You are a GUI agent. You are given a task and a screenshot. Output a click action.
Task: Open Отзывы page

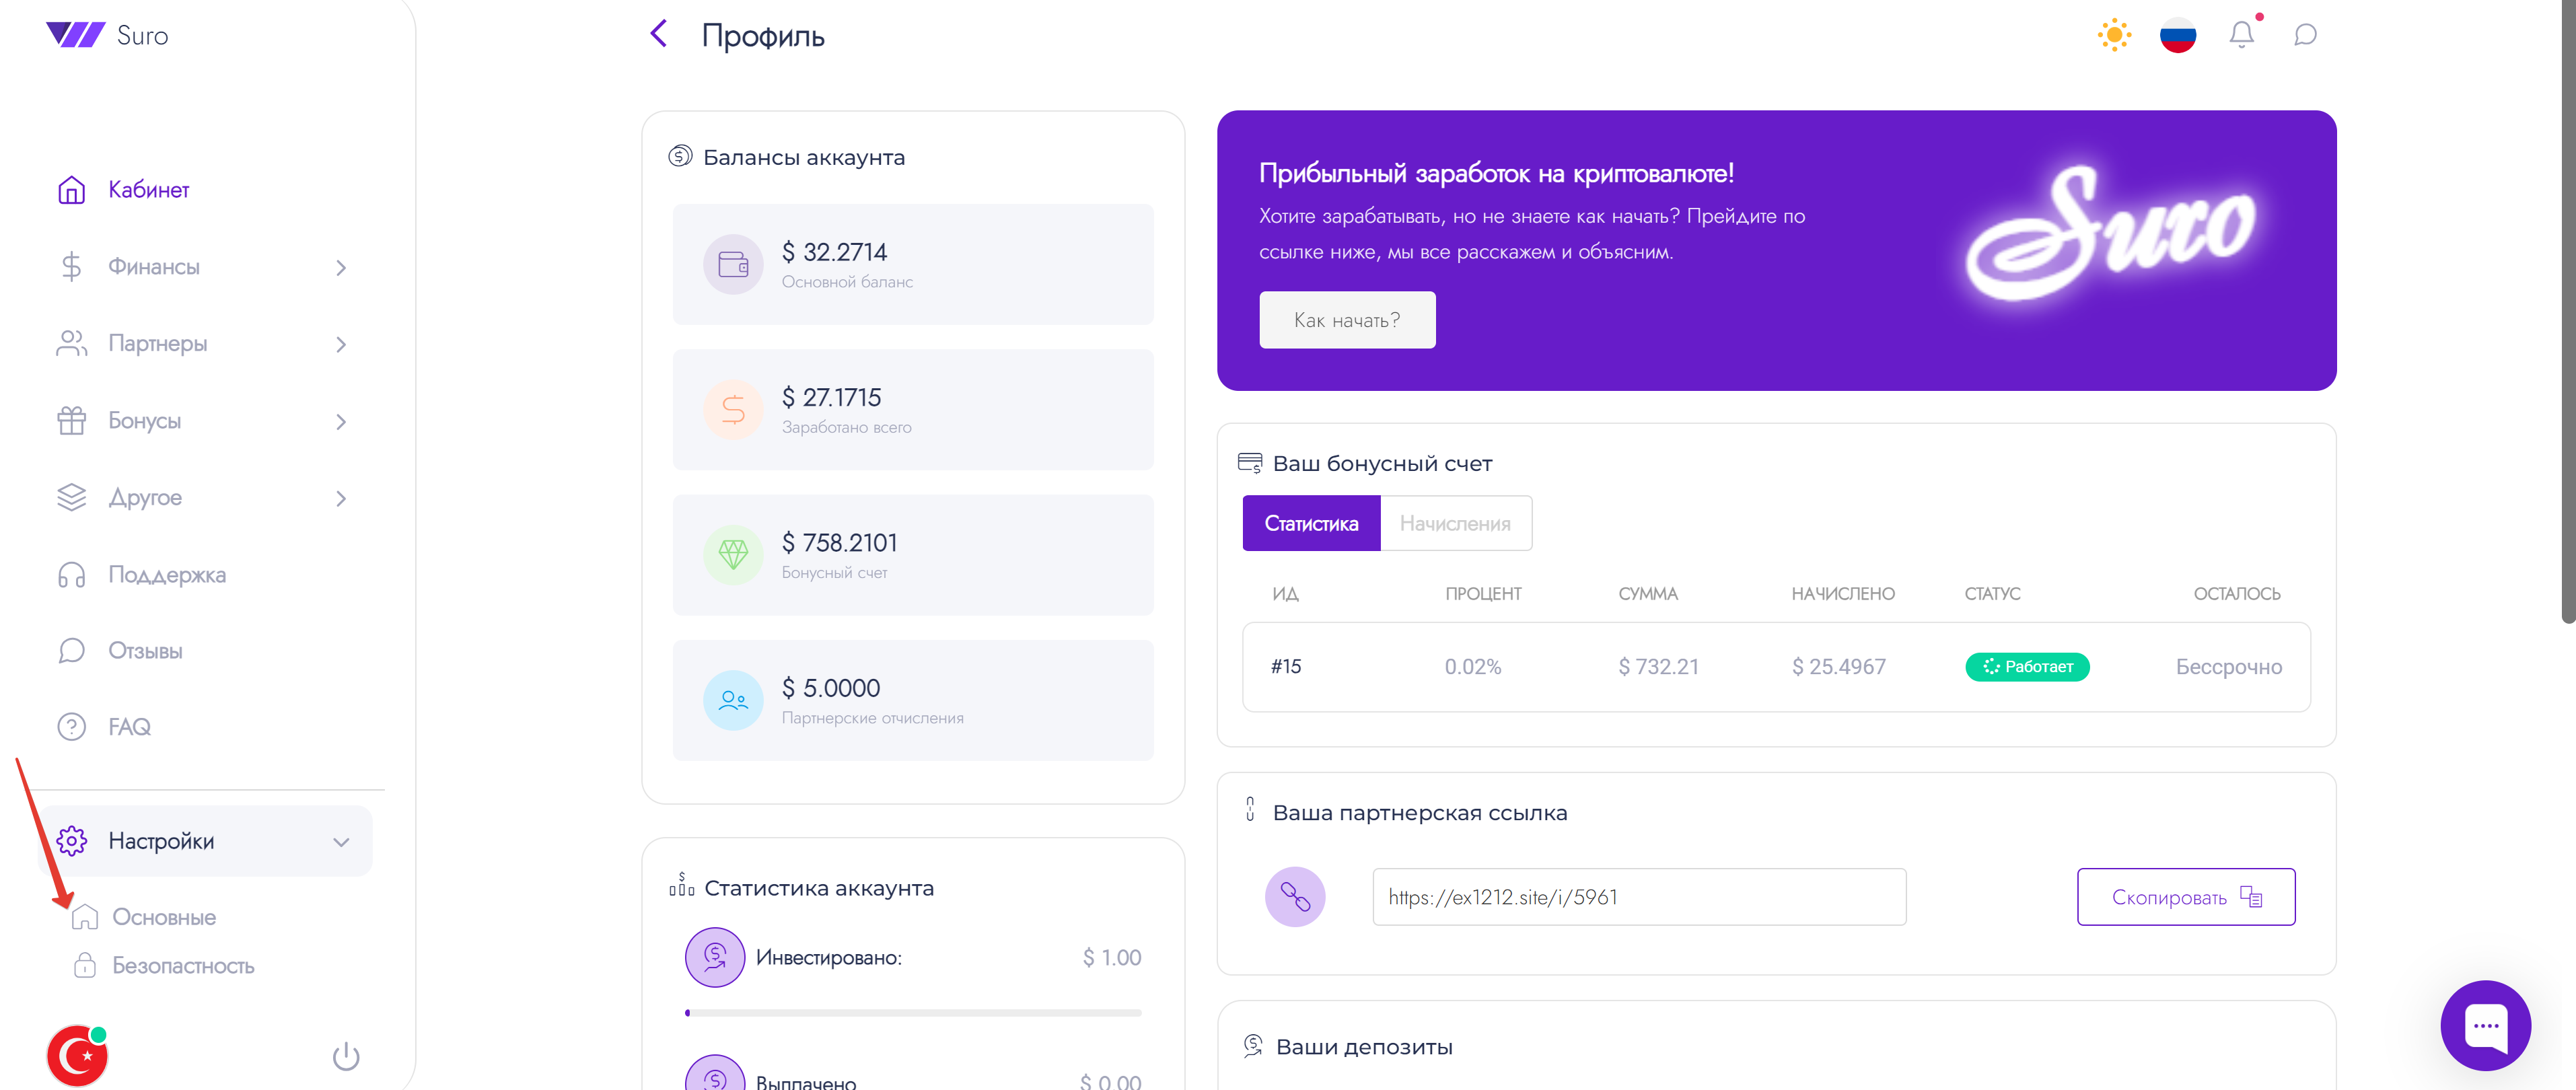pyautogui.click(x=145, y=651)
